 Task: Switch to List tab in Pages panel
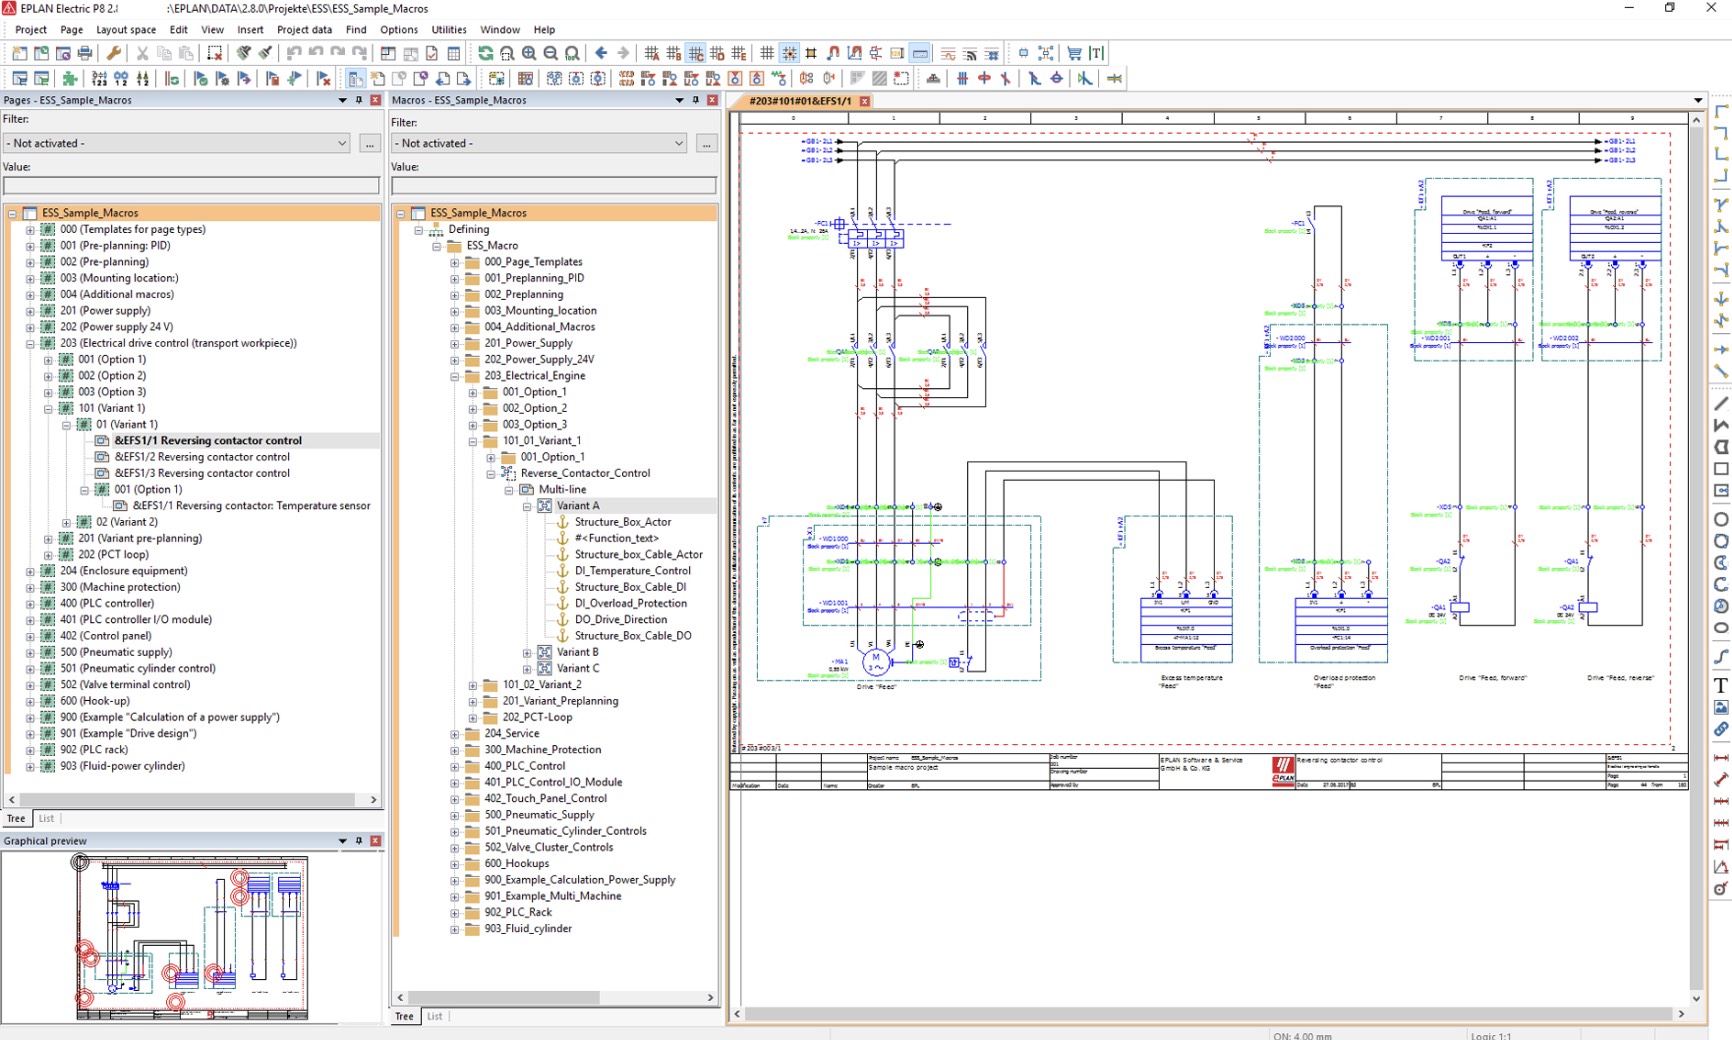click(46, 818)
